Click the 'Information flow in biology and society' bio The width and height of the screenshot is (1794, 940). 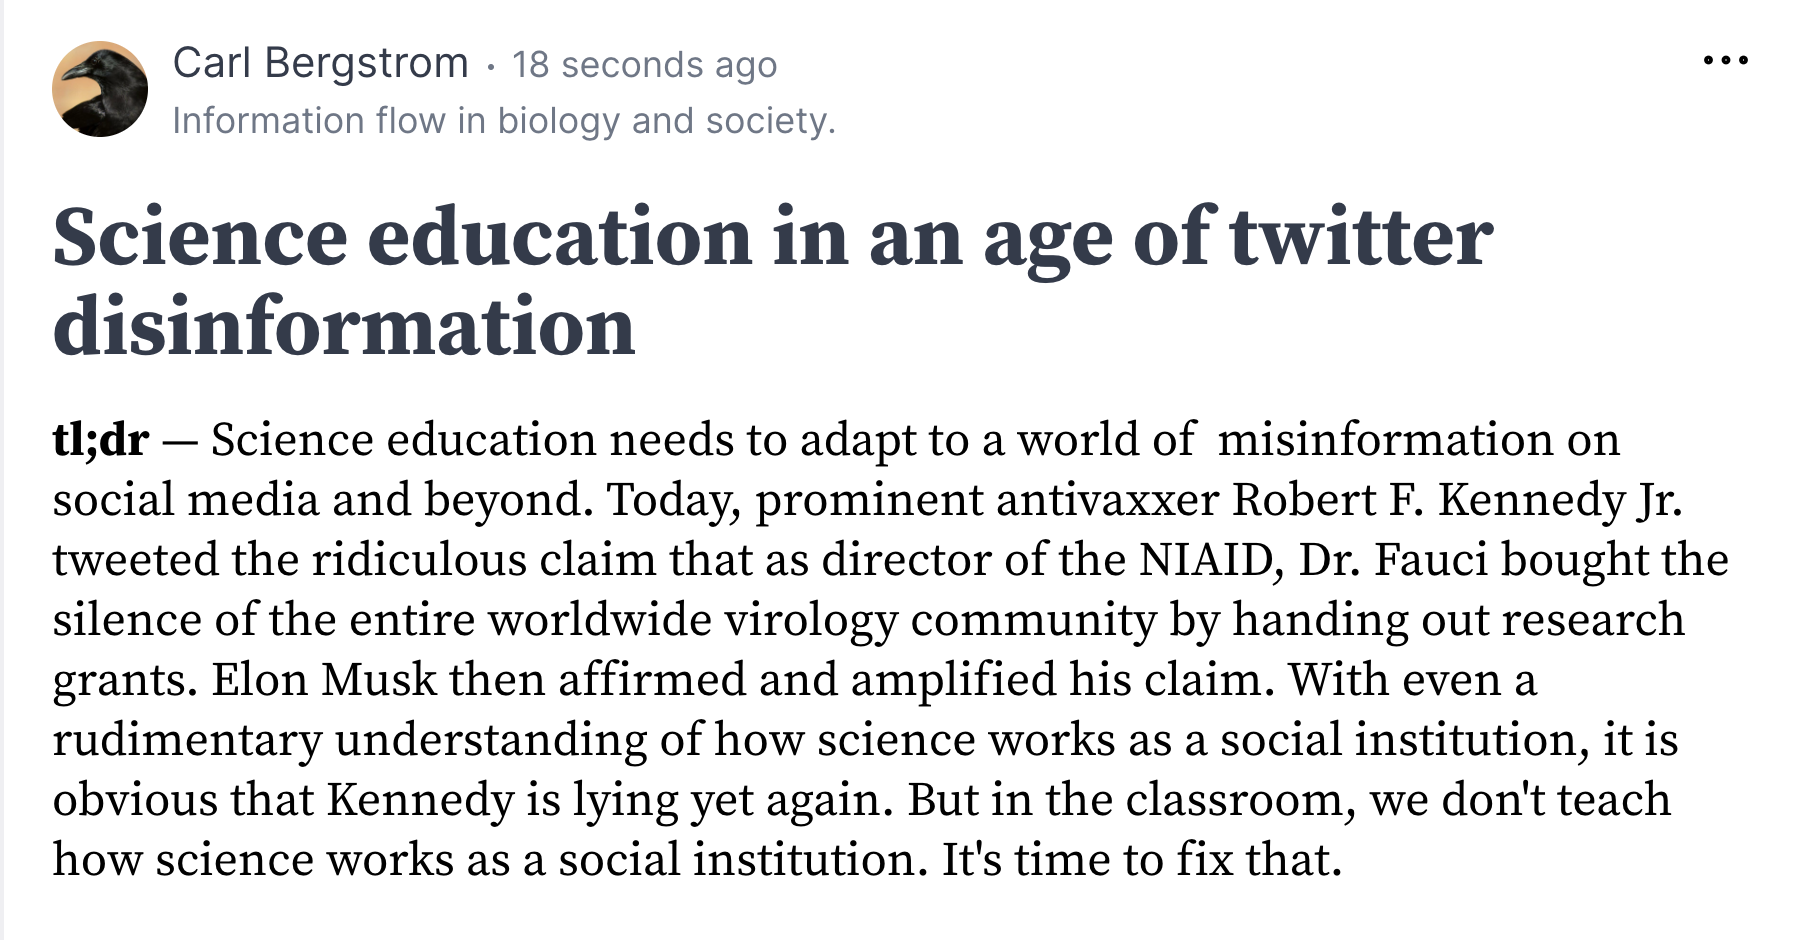503,121
